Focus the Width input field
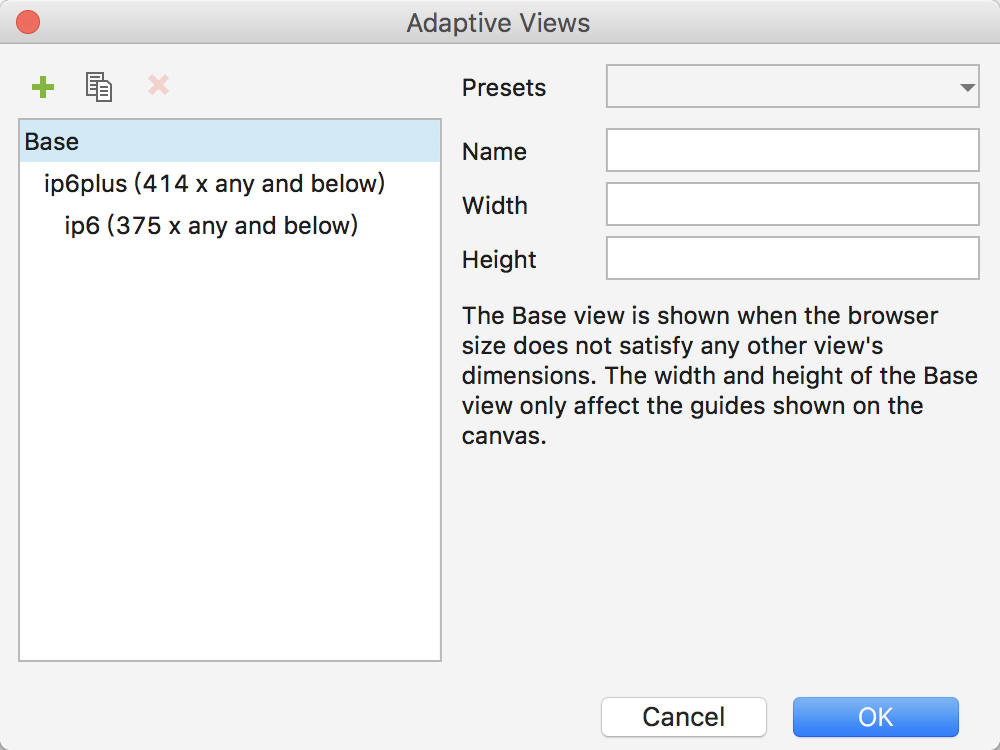The image size is (1000, 750). pos(792,205)
